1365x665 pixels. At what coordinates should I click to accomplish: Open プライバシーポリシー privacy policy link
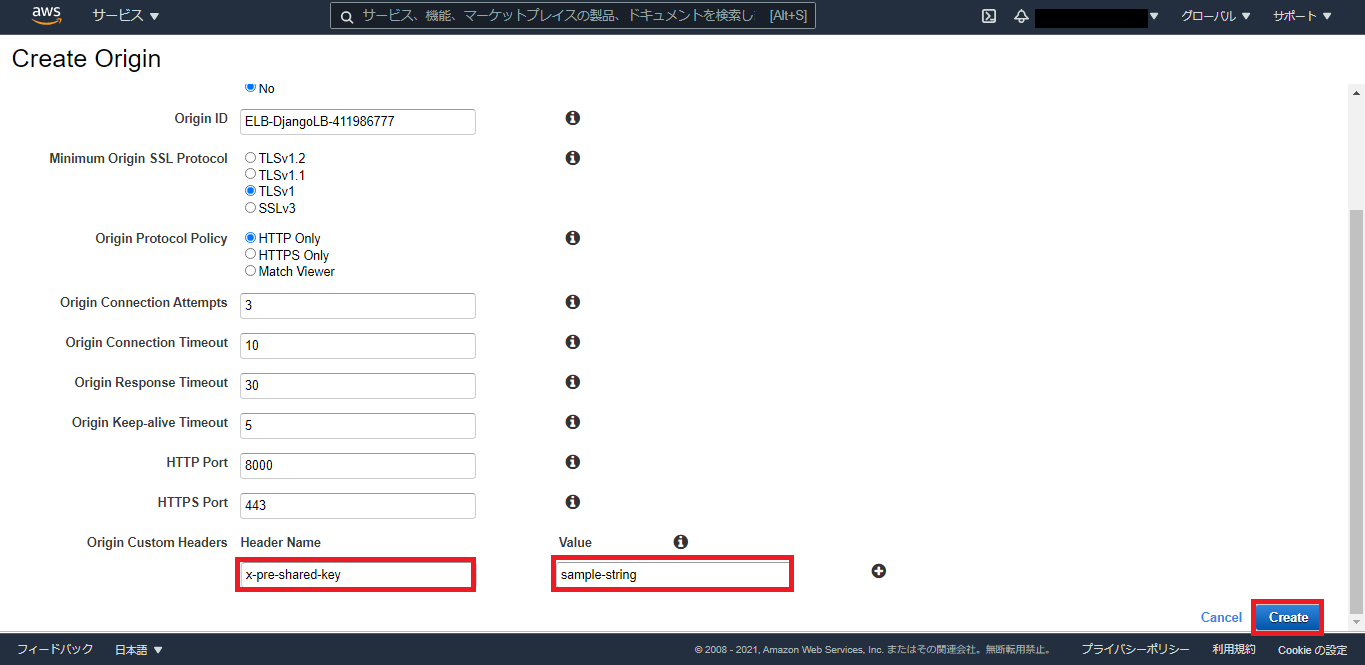tap(1135, 649)
